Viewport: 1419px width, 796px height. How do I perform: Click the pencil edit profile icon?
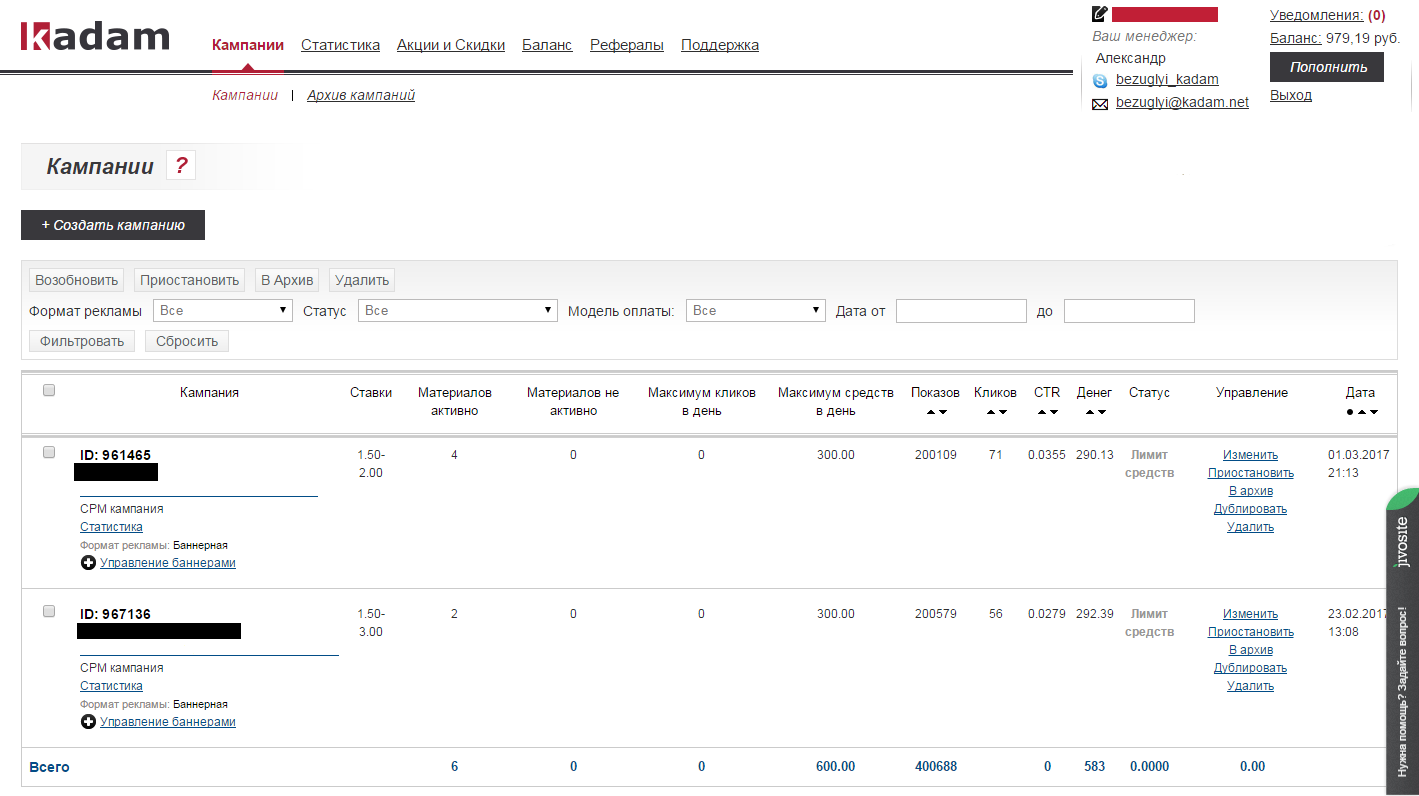pos(1100,14)
